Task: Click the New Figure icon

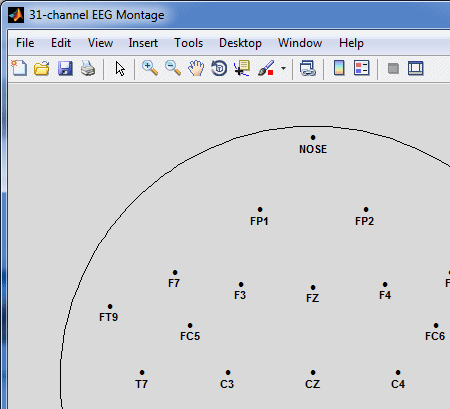Action: [x=19, y=68]
